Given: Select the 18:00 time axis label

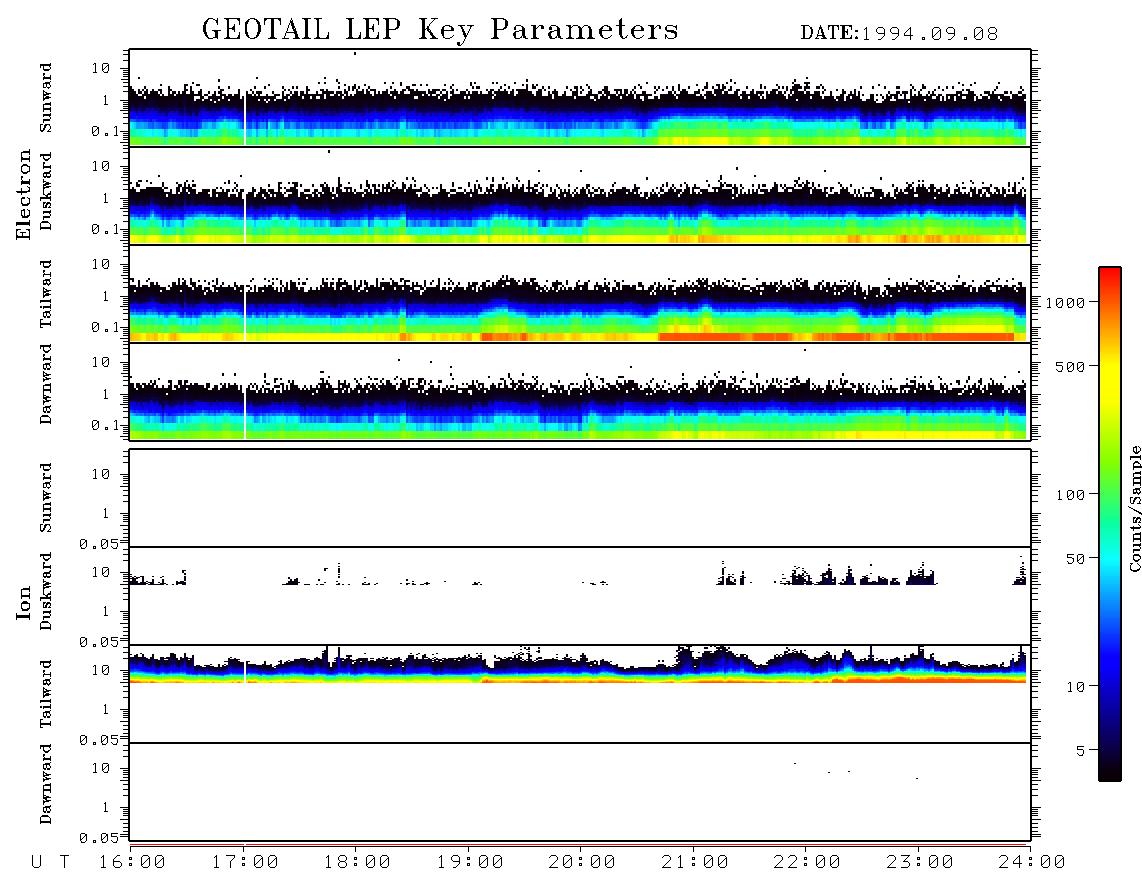Looking at the screenshot, I should pyautogui.click(x=357, y=862).
